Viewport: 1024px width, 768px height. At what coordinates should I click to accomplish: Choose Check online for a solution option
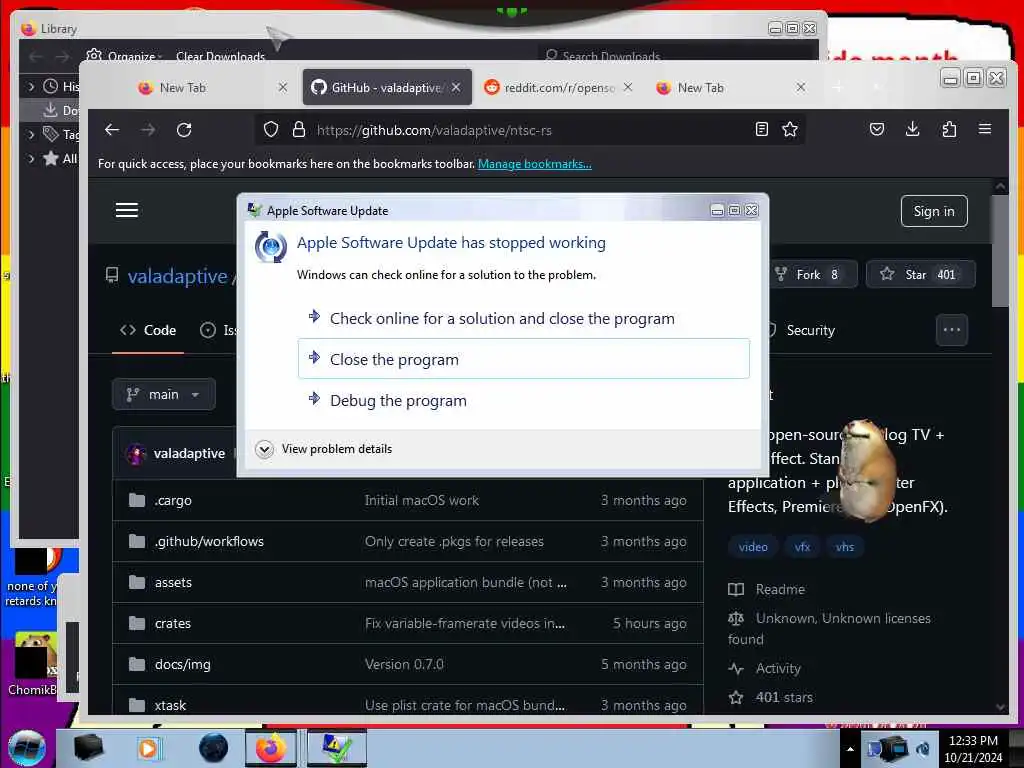[x=524, y=319]
